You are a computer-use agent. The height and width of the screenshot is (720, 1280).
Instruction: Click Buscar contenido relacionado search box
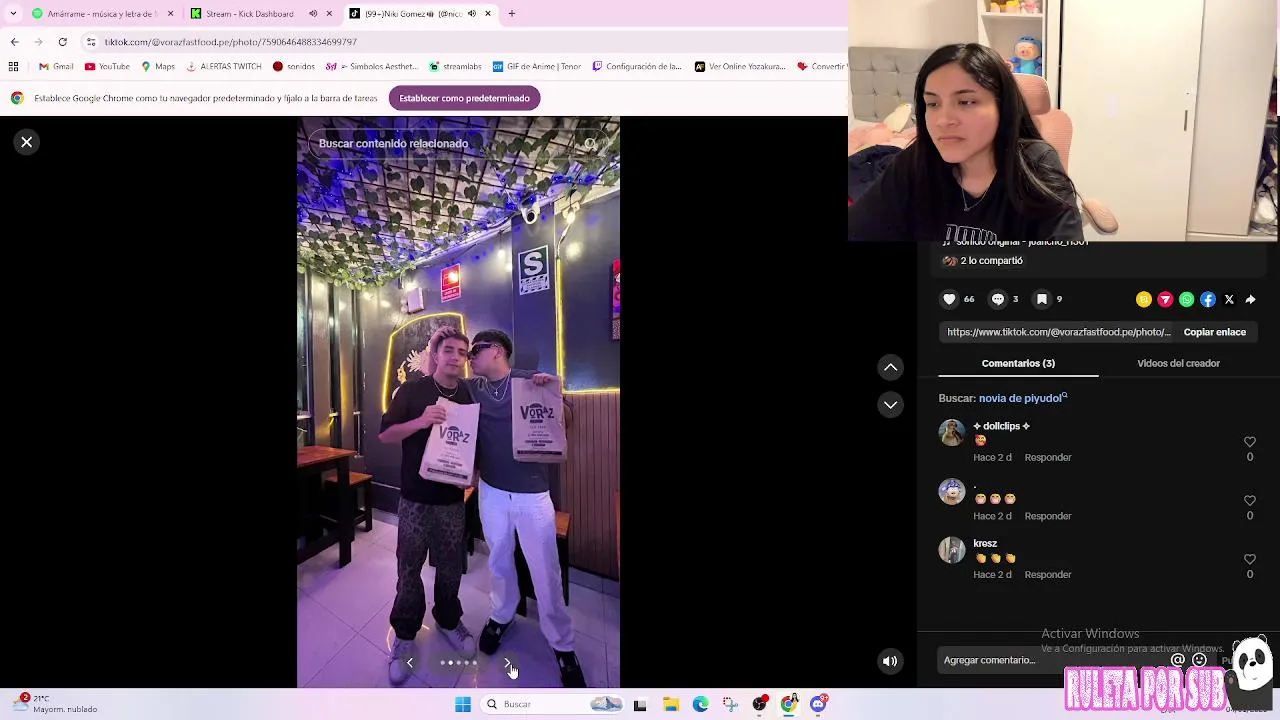(458, 144)
